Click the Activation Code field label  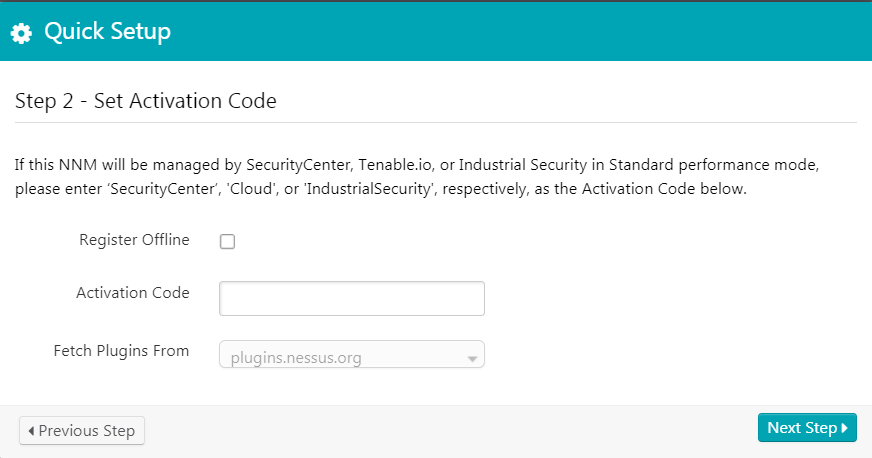click(132, 293)
